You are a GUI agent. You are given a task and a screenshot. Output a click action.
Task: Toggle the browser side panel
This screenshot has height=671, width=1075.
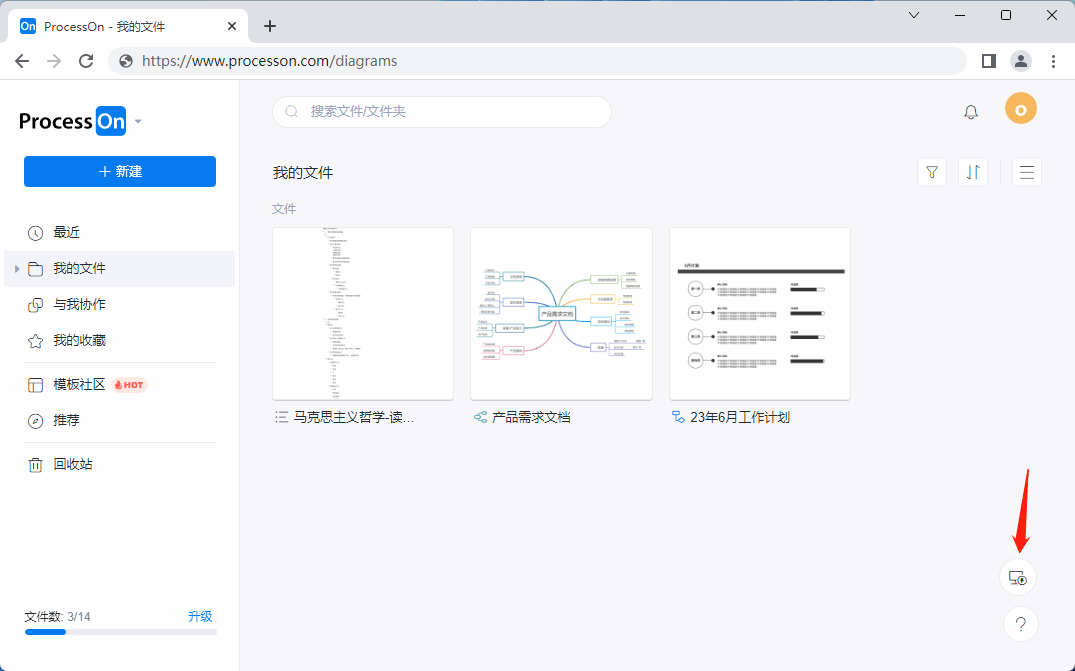coord(989,61)
